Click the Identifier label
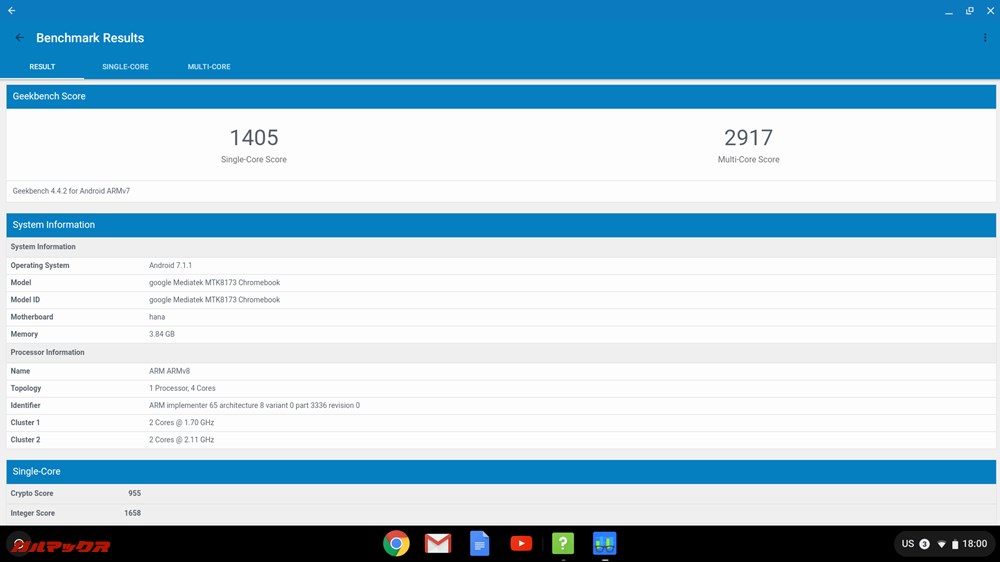This screenshot has width=1000, height=562. point(26,405)
